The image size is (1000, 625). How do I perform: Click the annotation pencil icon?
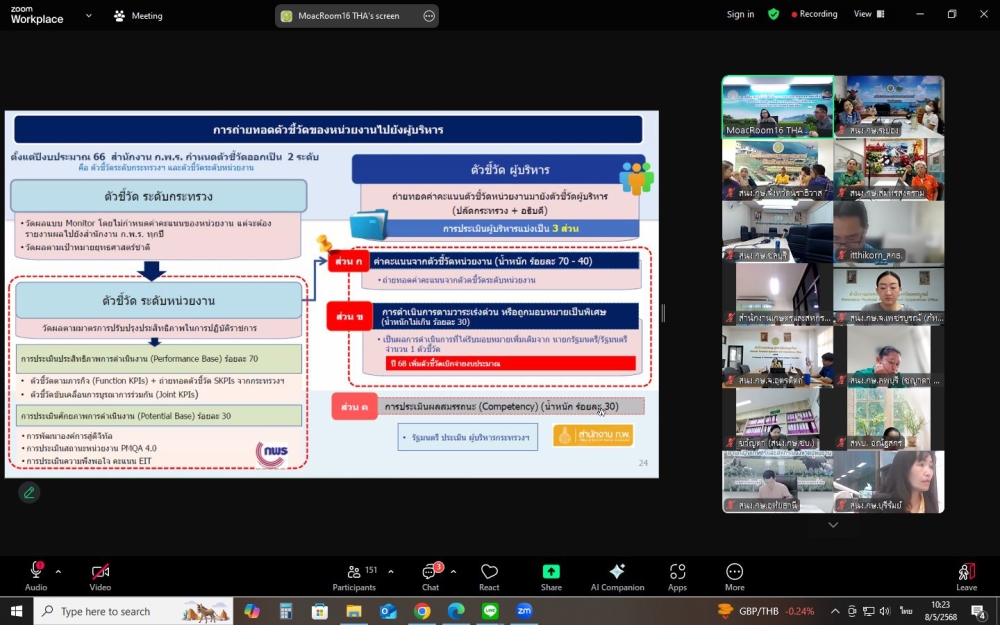click(29, 492)
